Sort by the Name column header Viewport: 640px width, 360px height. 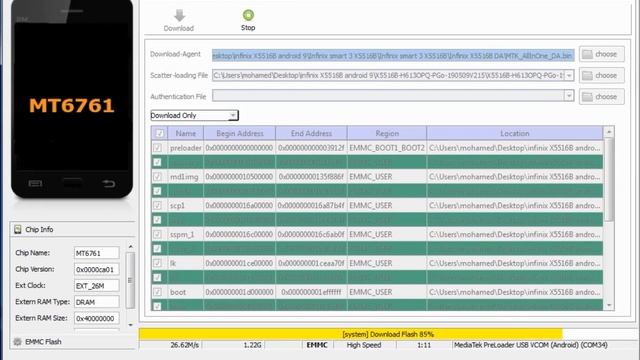pos(186,133)
